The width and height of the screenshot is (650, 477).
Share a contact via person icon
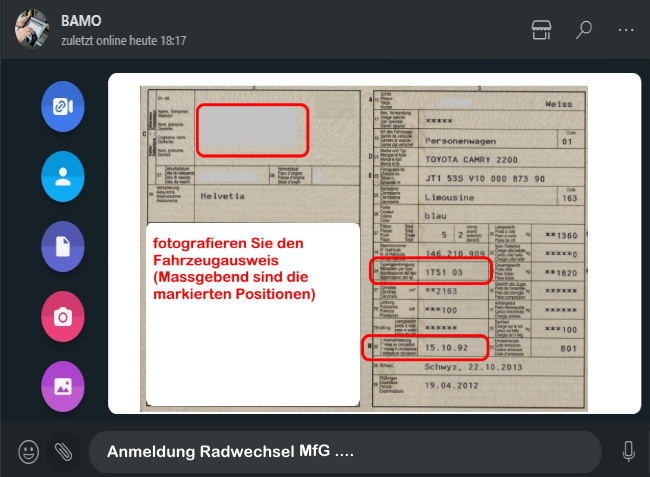[63, 177]
